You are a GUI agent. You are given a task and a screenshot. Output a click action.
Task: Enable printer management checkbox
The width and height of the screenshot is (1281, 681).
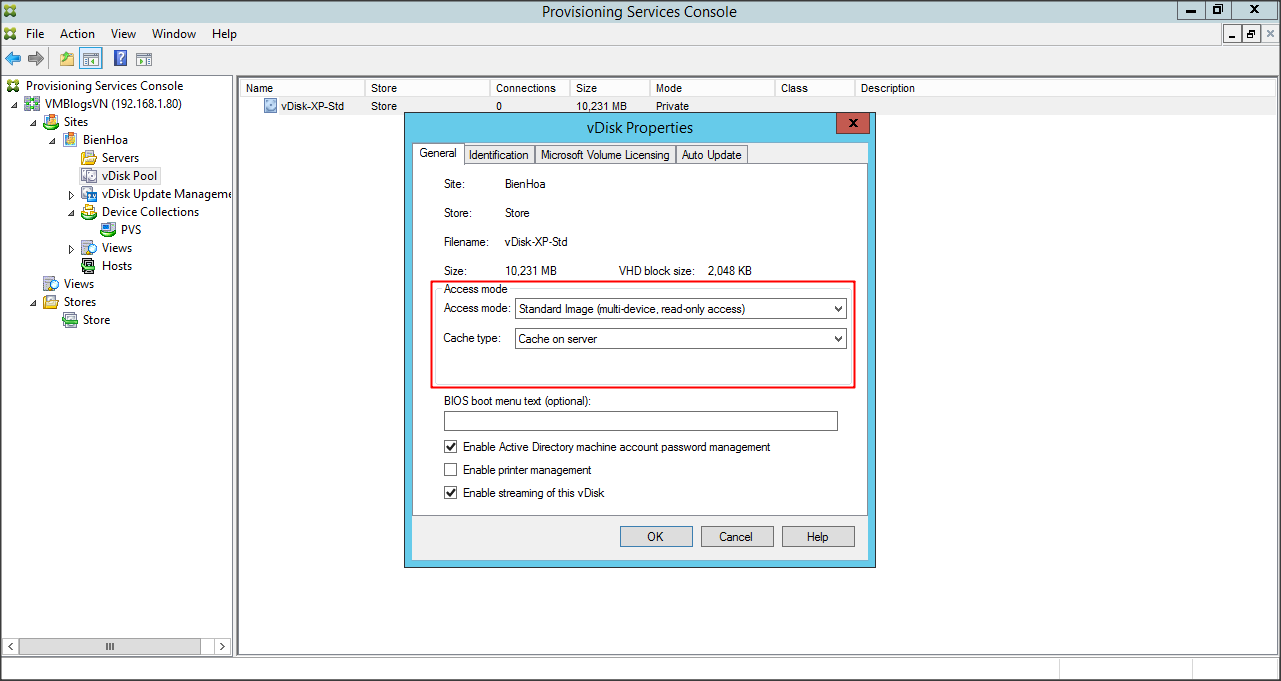(451, 470)
